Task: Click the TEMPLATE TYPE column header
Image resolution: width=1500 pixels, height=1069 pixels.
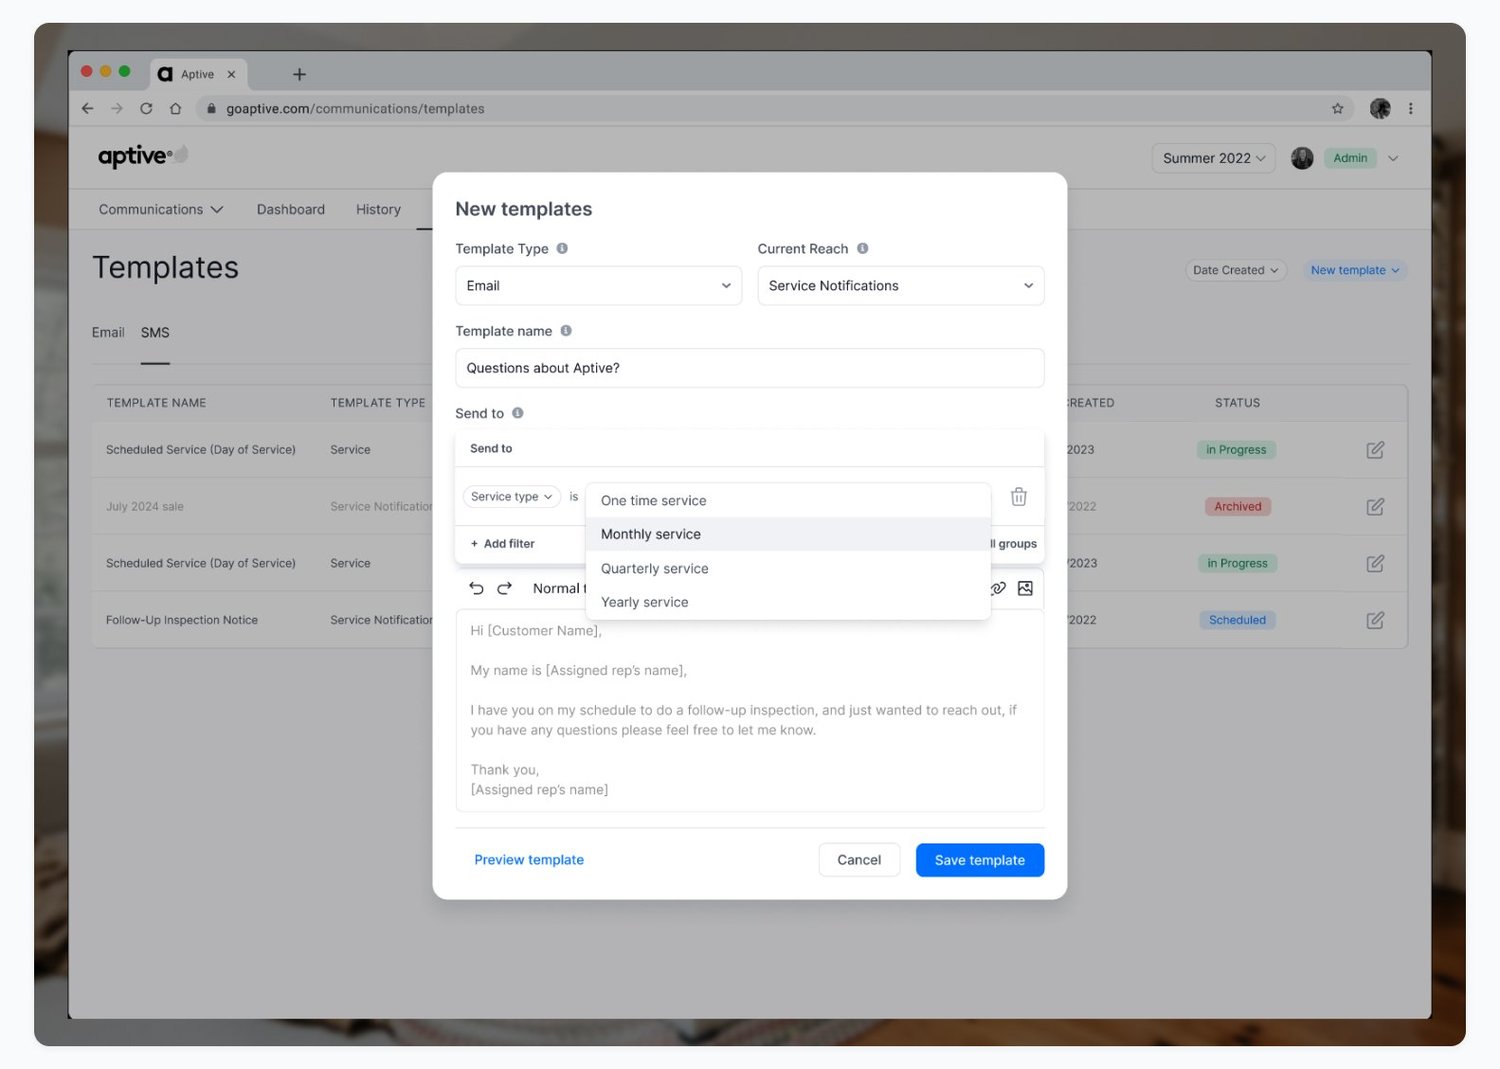Action: coord(378,403)
